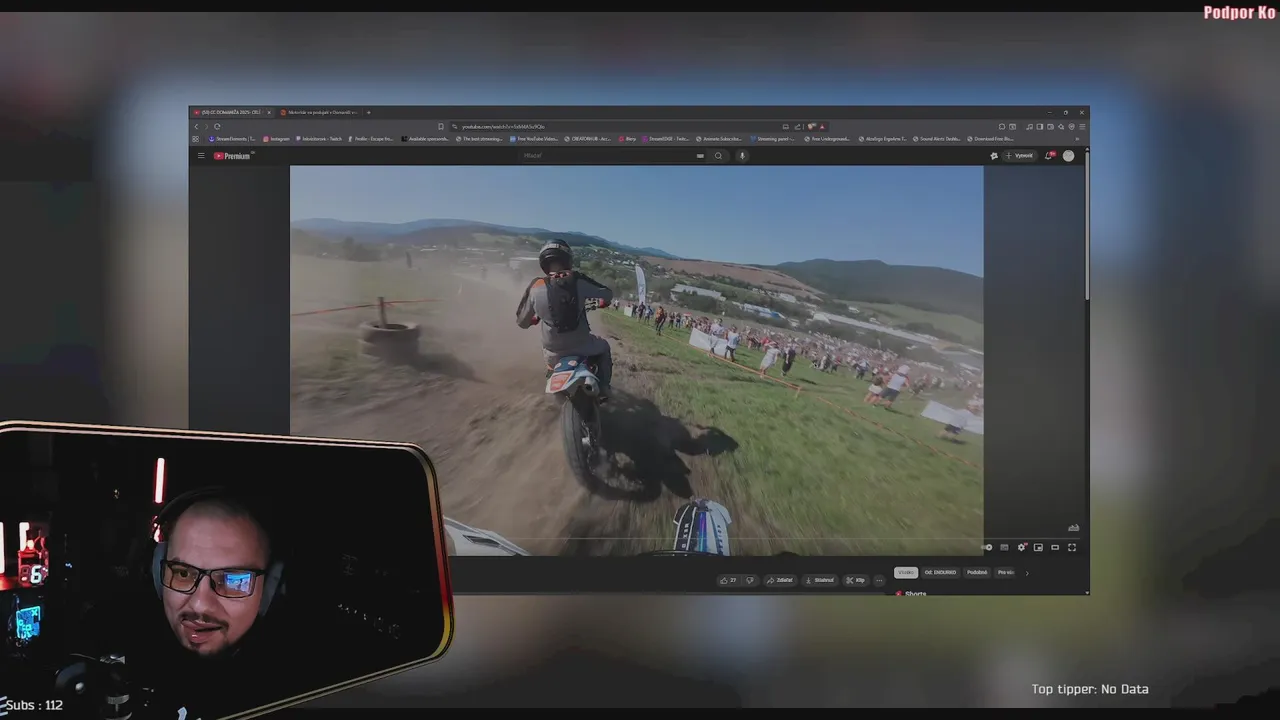Open the Blerp bookmark
Screen dimensions: 1280x720
tap(626, 139)
